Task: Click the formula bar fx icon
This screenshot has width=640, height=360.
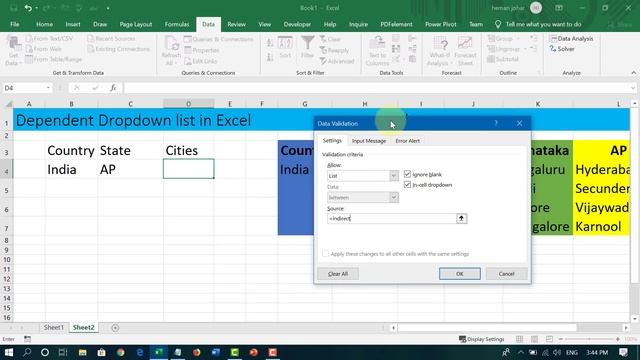Action: (x=113, y=88)
